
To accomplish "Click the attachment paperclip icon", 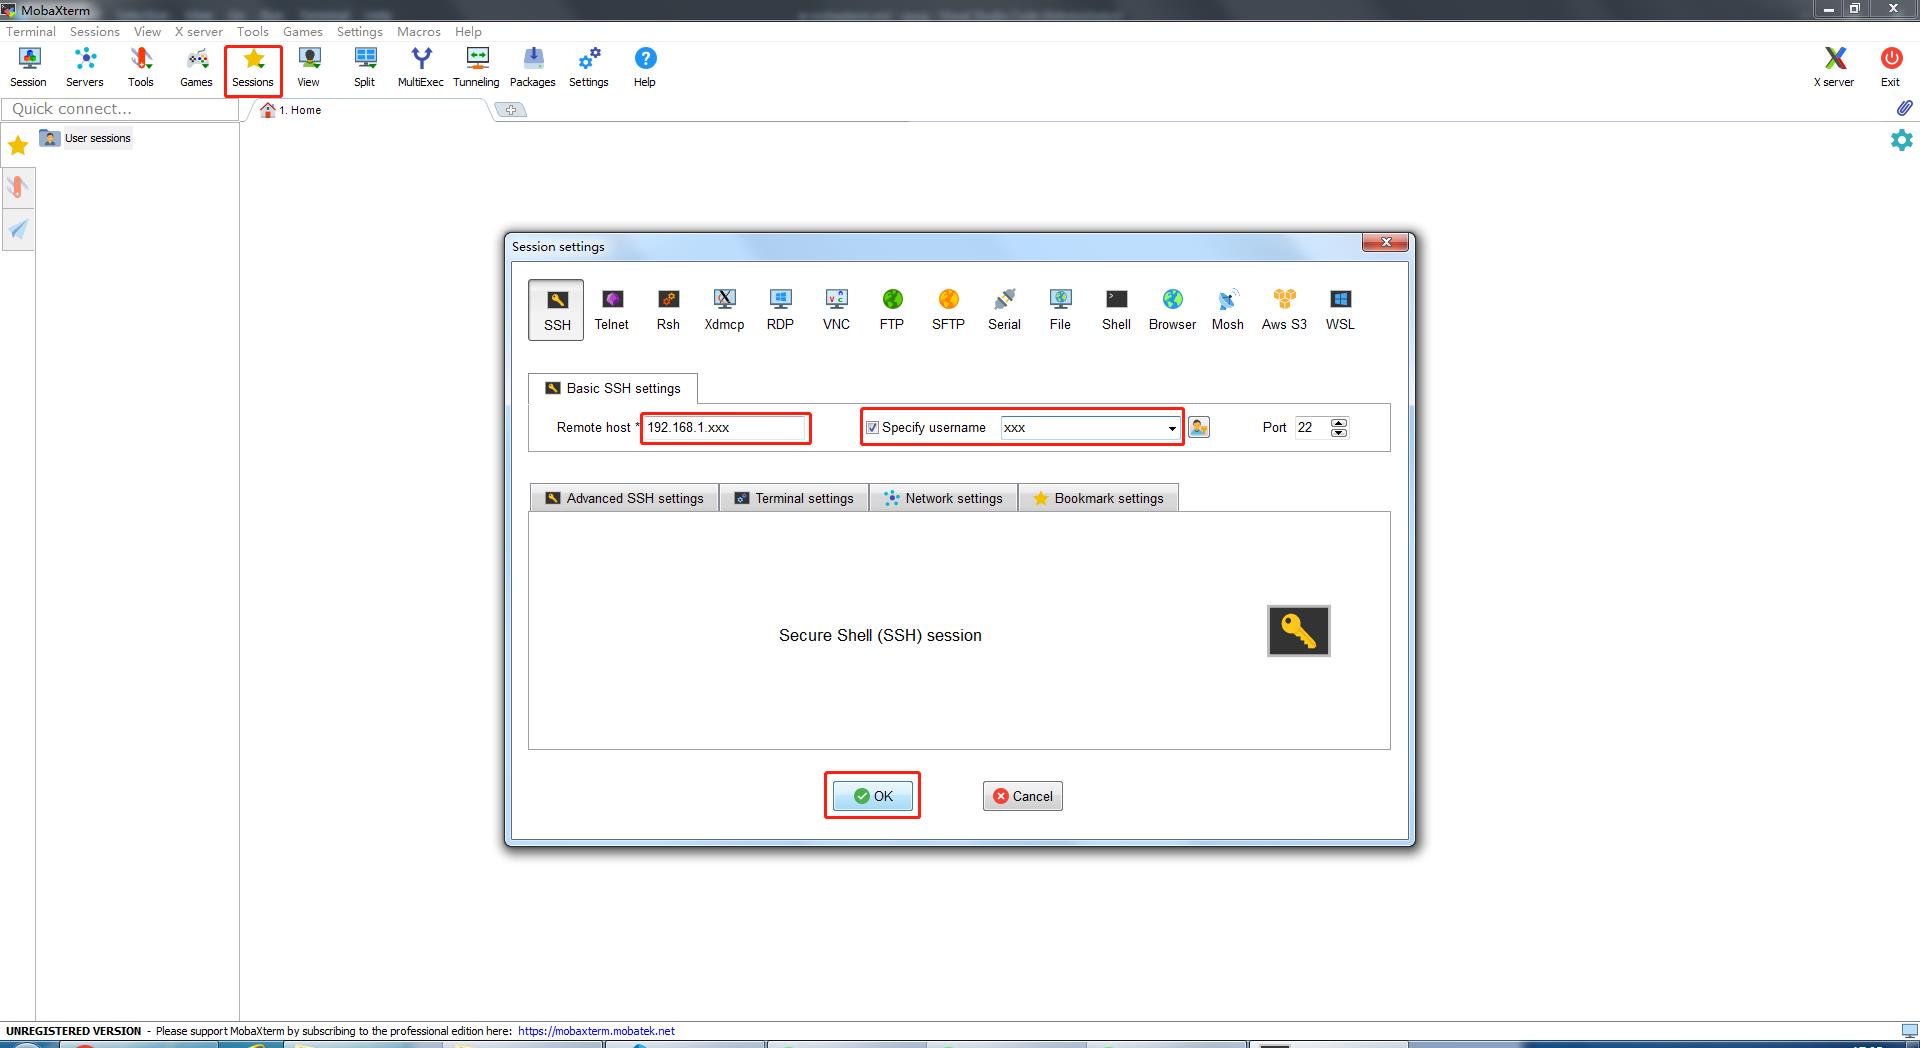I will click(1904, 107).
